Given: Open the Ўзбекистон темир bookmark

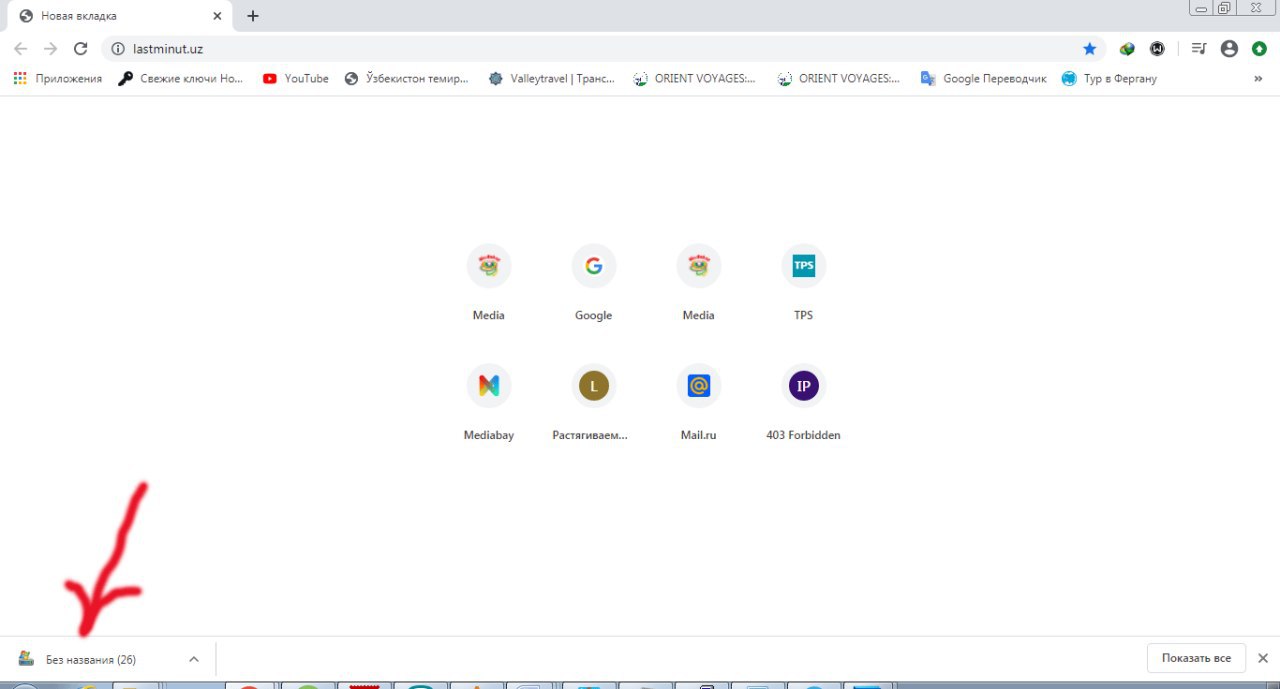Looking at the screenshot, I should pos(406,78).
